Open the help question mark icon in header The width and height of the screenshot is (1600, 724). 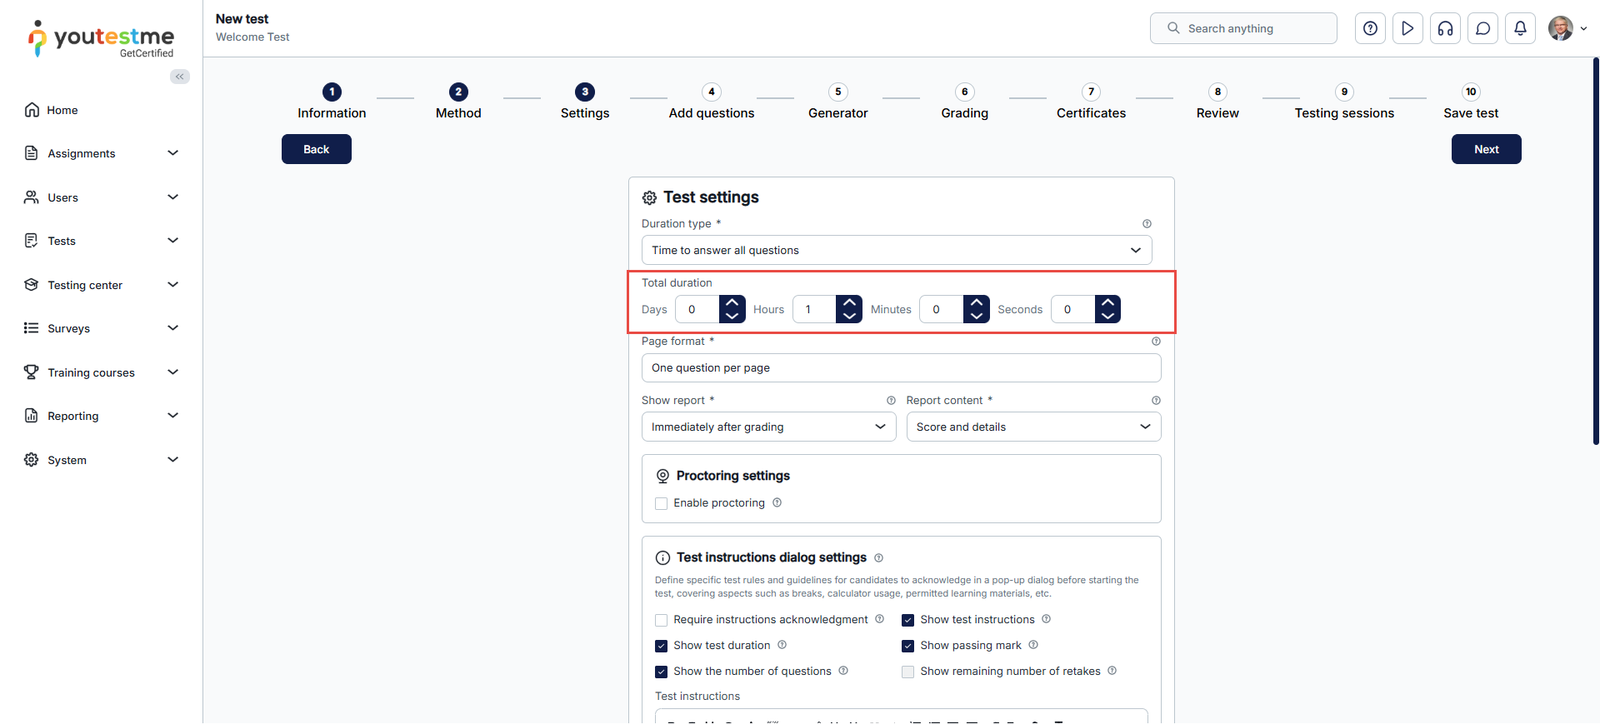[1370, 29]
